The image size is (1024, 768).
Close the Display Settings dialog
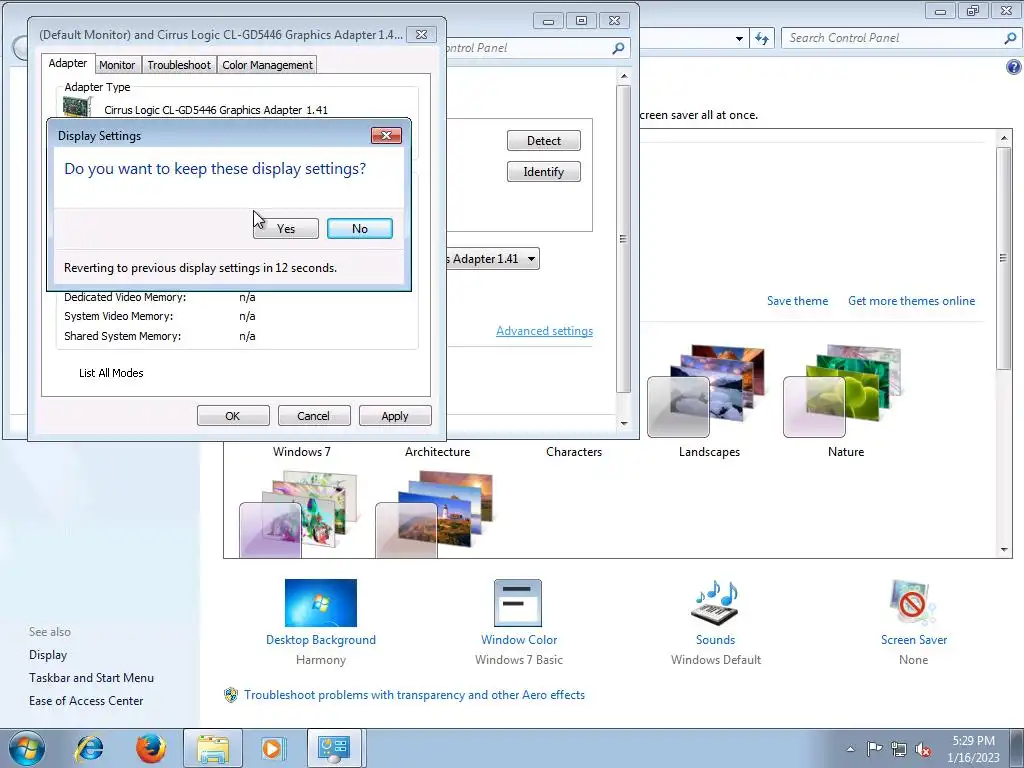coord(386,135)
